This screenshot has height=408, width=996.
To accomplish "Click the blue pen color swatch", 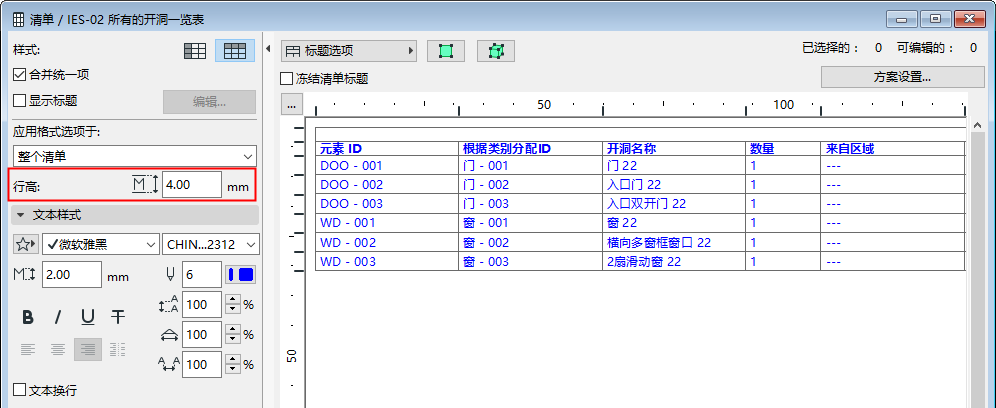I will (241, 275).
